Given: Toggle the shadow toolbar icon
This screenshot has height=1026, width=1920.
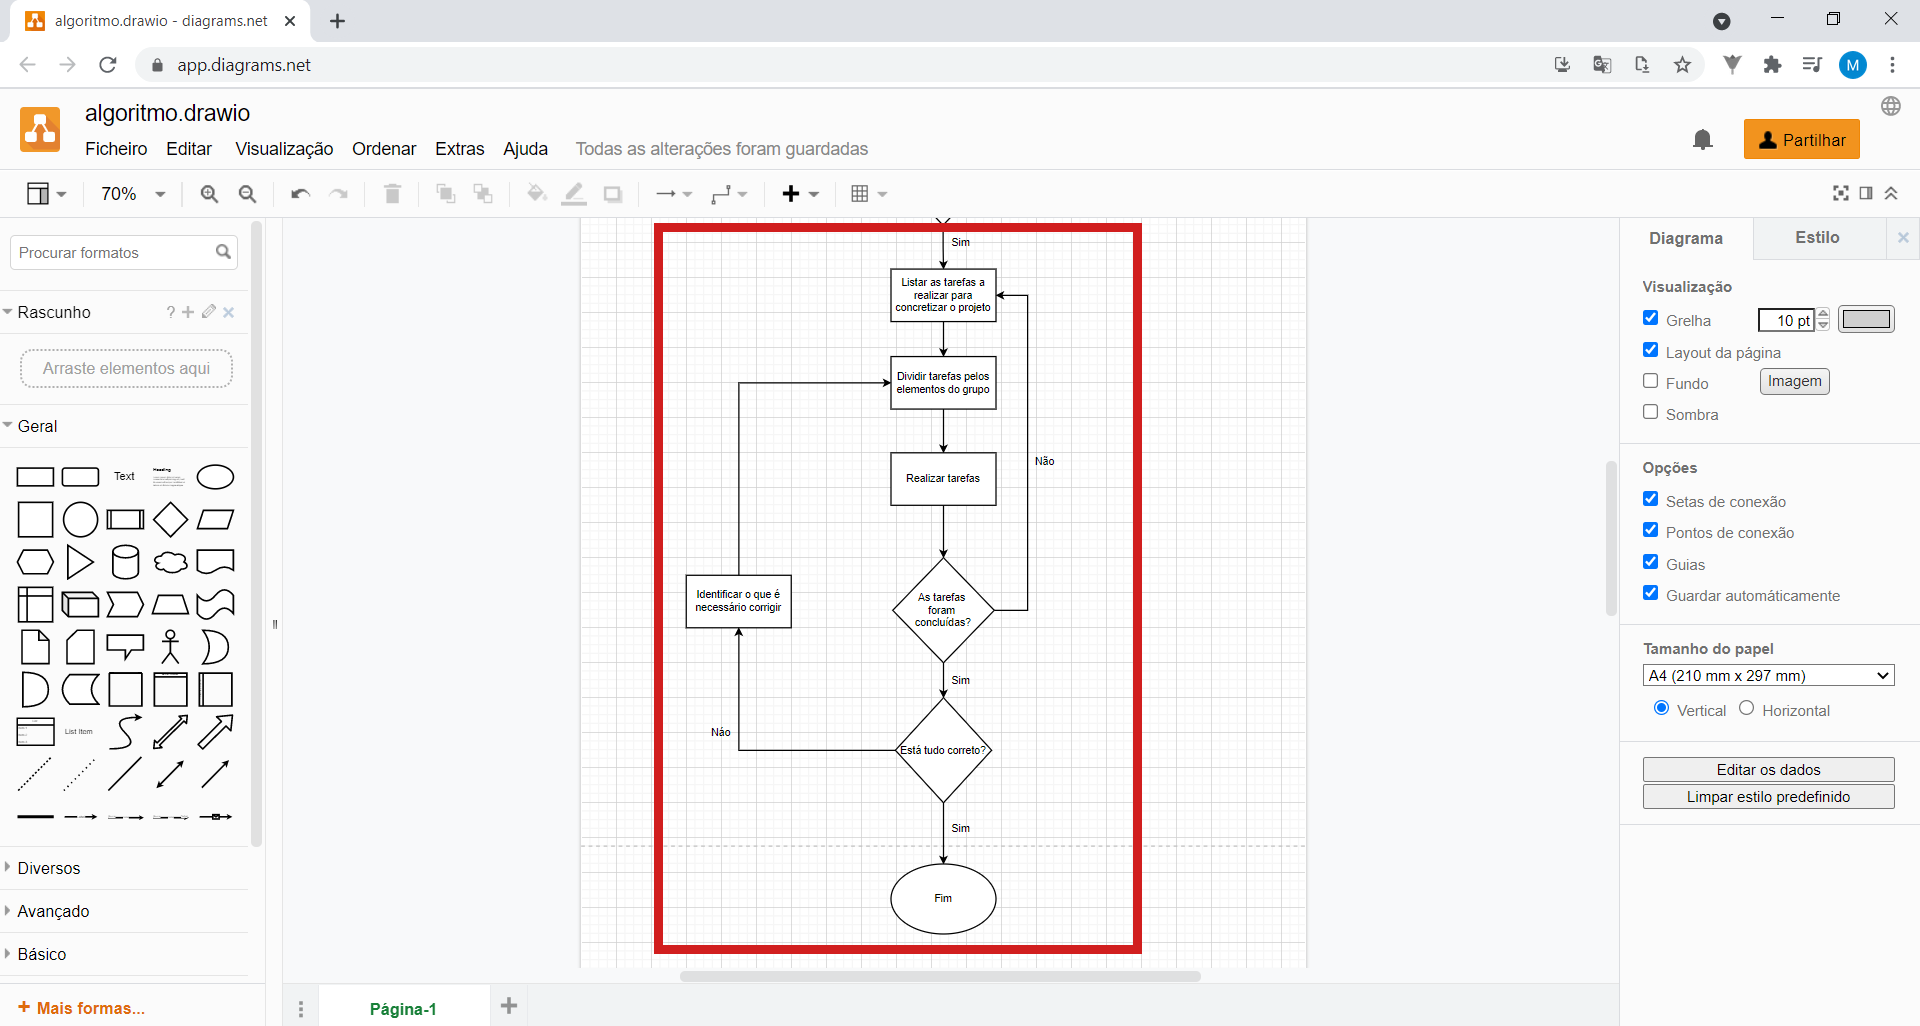Looking at the screenshot, I should (613, 194).
